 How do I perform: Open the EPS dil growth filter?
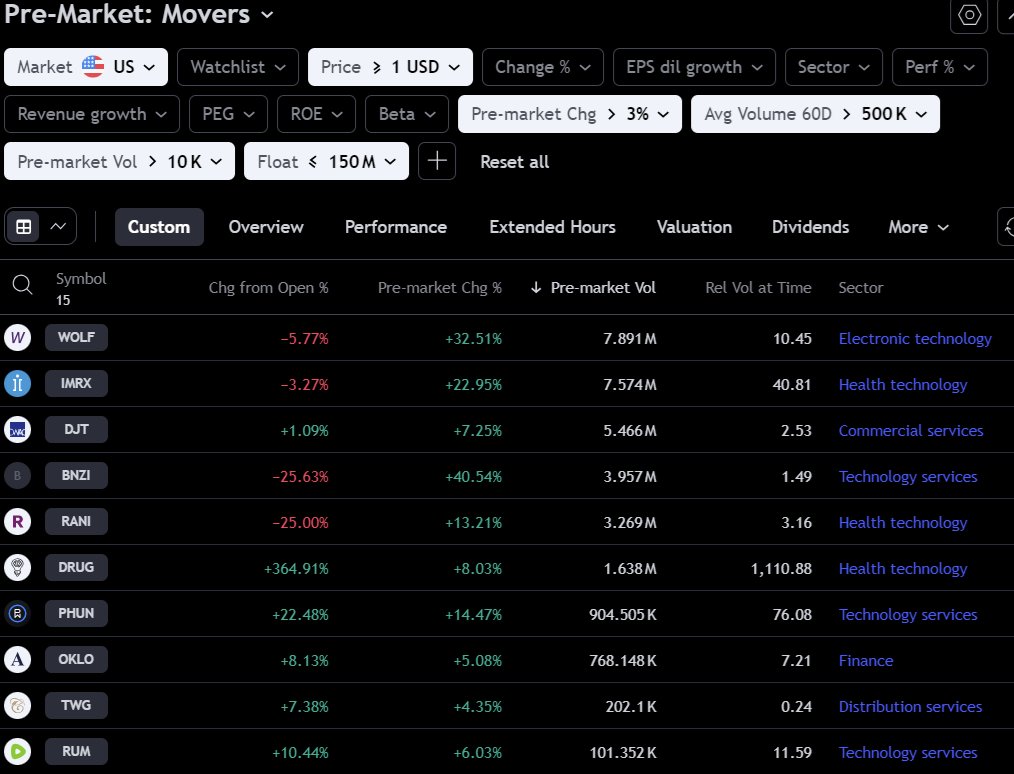[694, 67]
